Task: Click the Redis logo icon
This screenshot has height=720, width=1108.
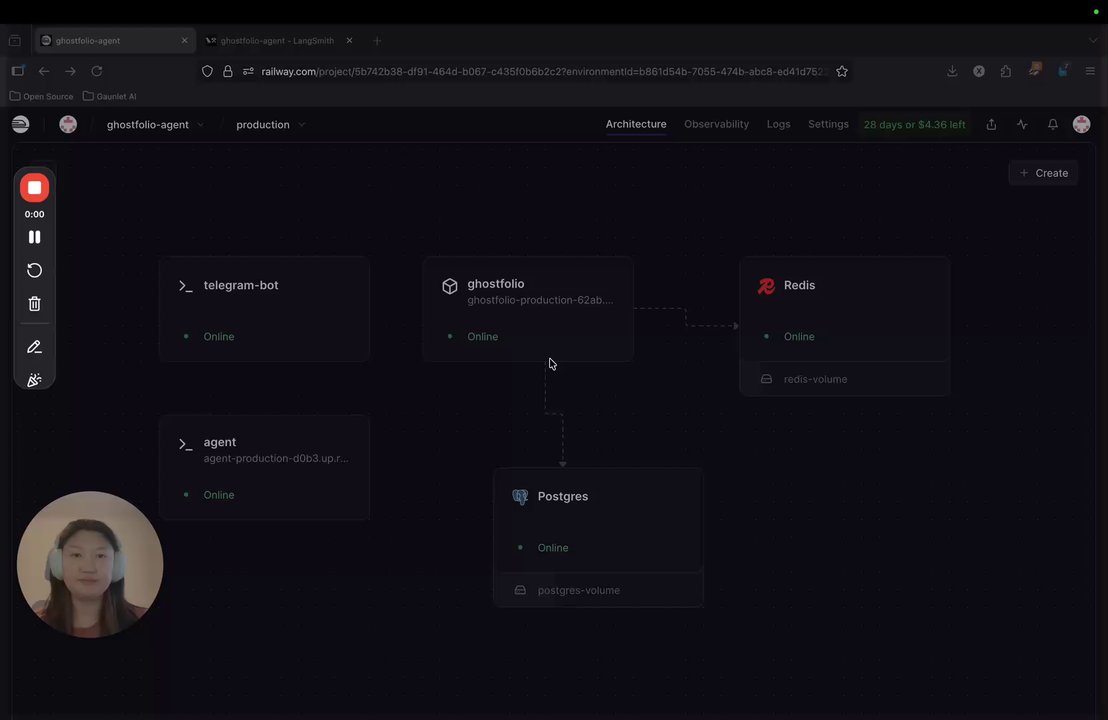Action: [x=766, y=285]
